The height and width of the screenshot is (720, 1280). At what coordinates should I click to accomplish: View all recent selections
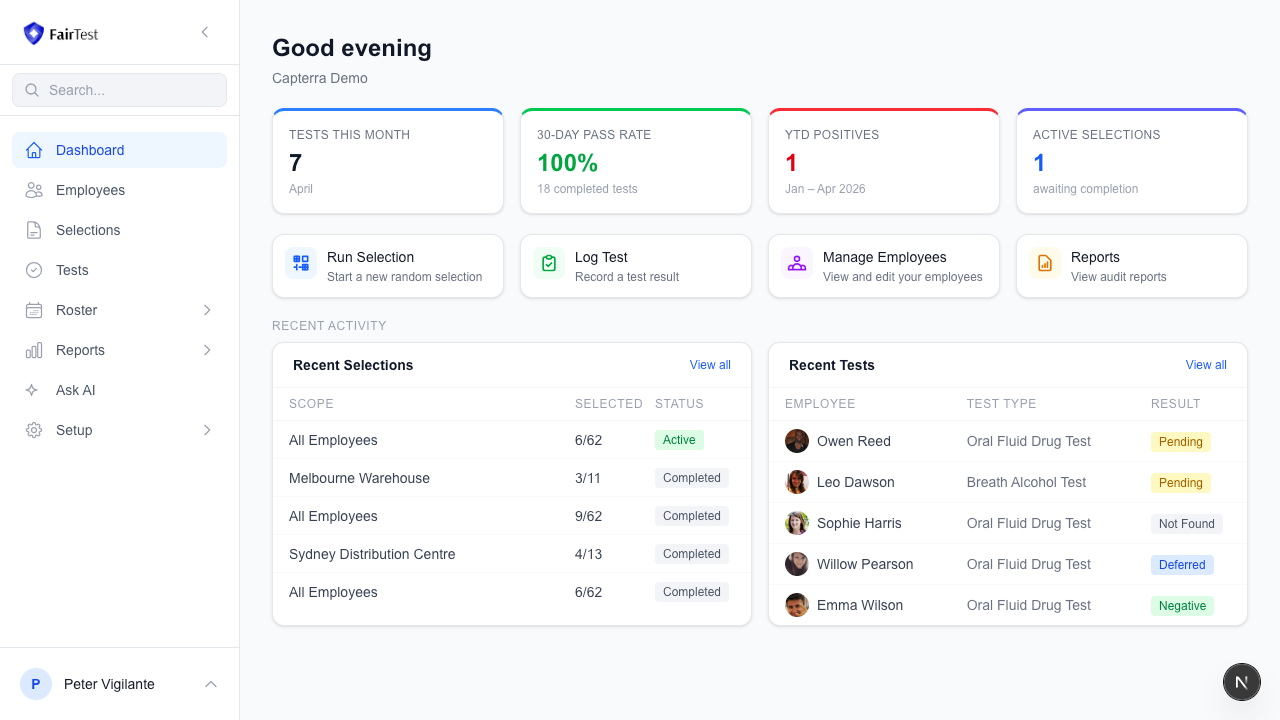(x=710, y=365)
